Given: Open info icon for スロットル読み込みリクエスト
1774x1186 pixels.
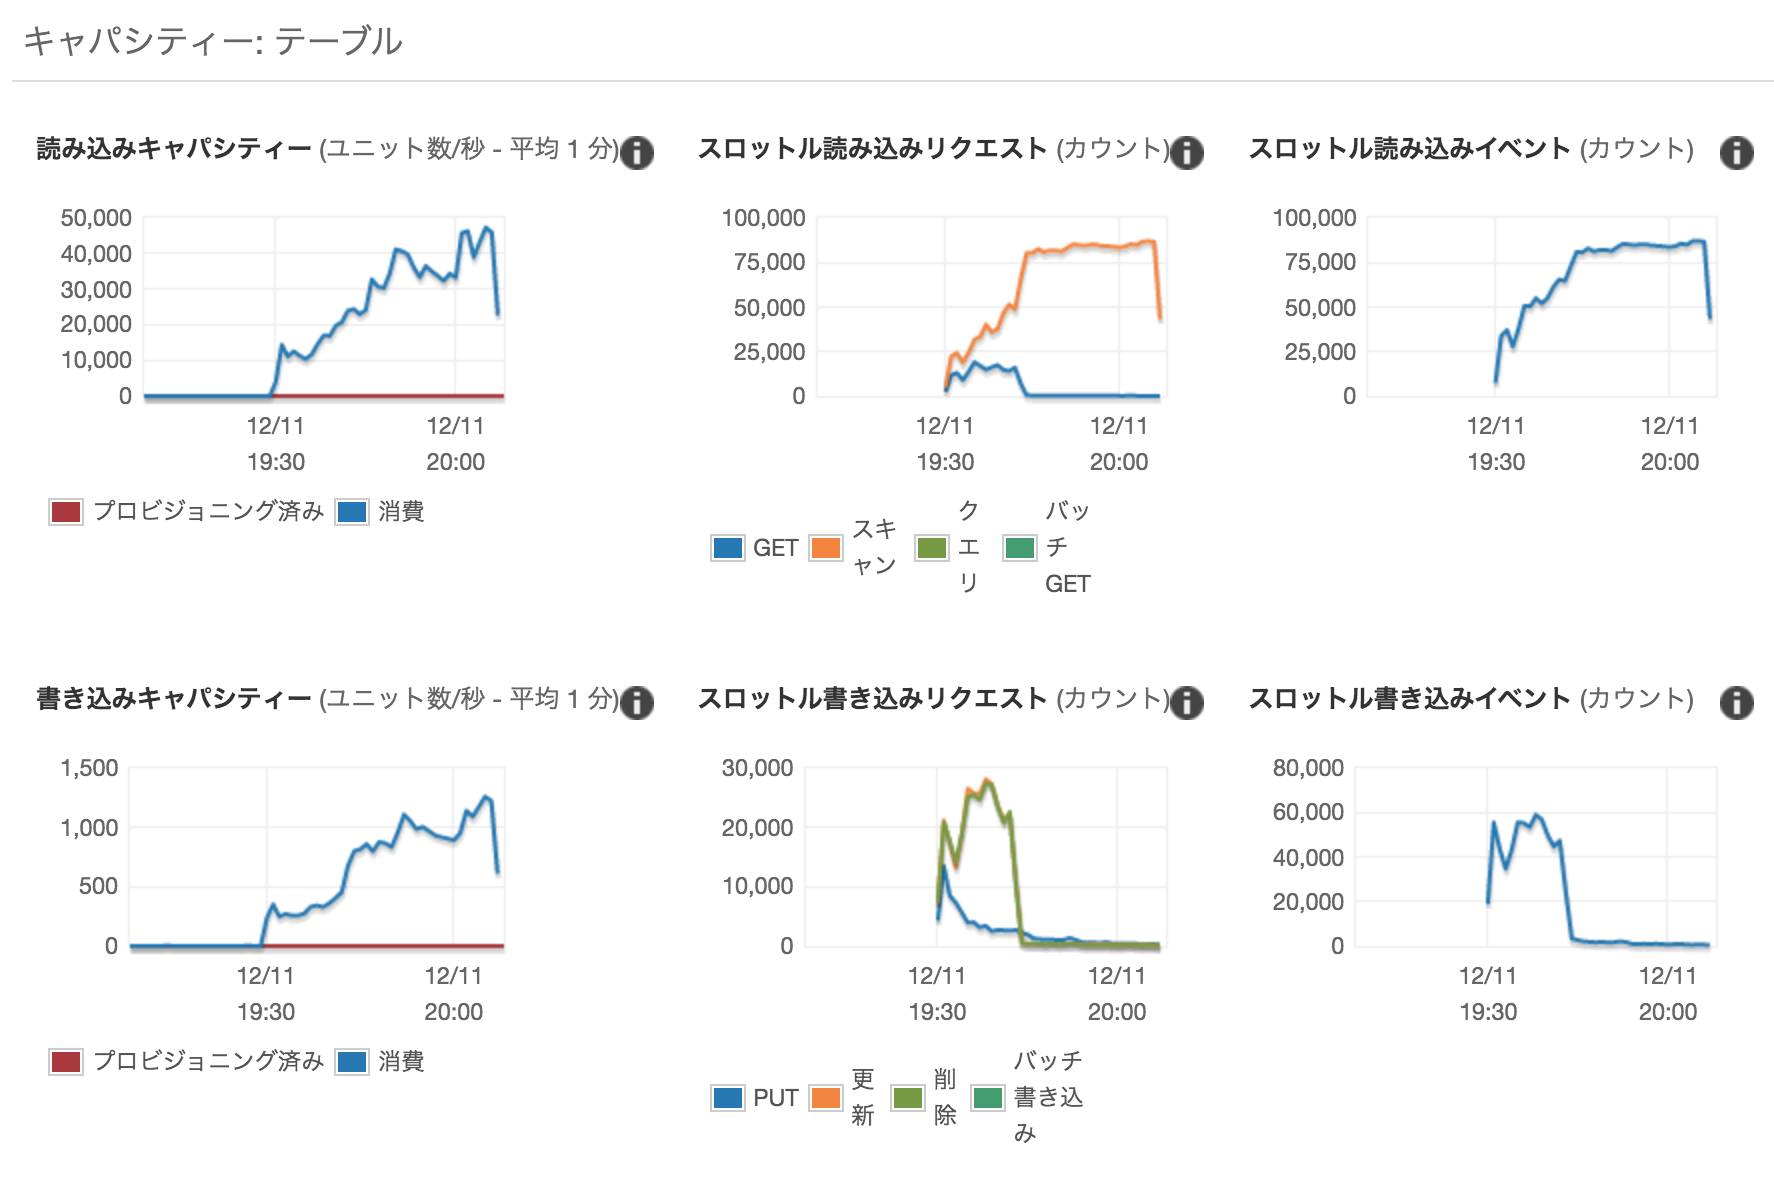Looking at the screenshot, I should (x=1187, y=153).
